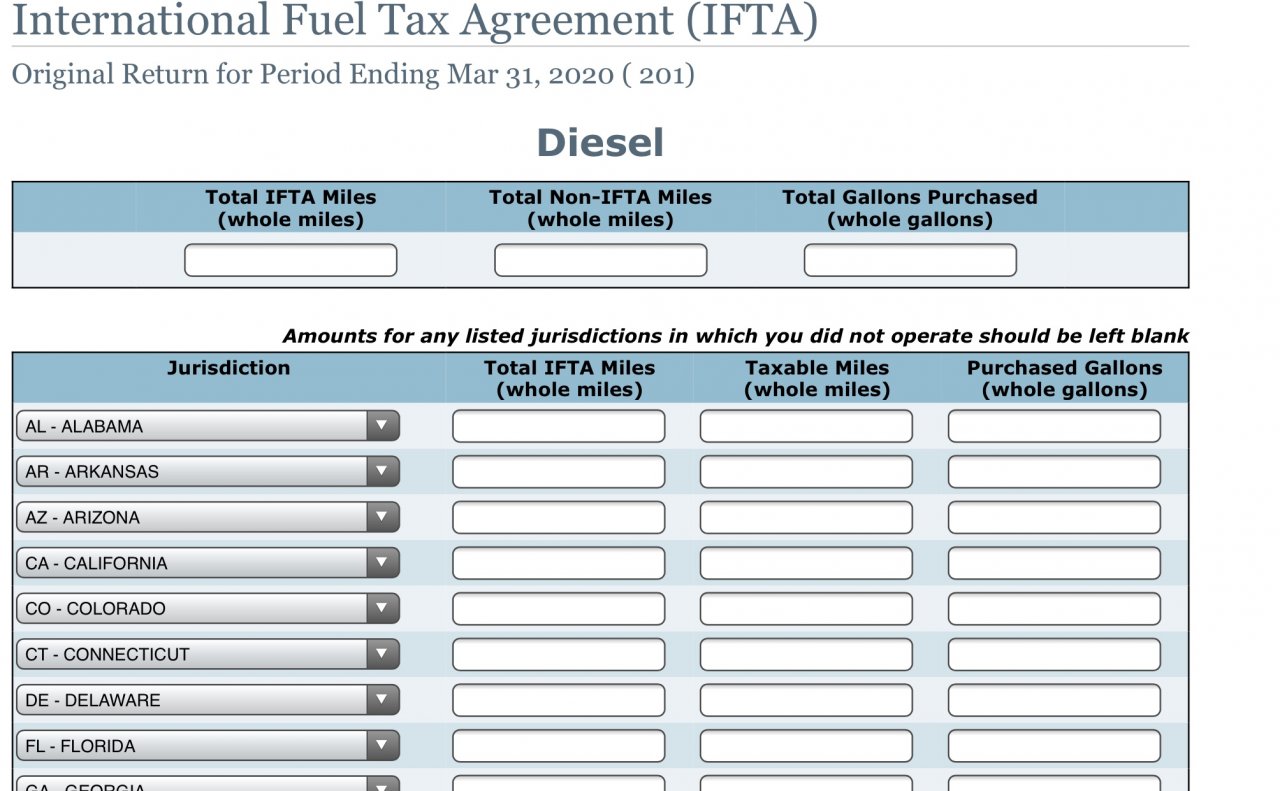Click the Total Gallons Purchased field

910,260
